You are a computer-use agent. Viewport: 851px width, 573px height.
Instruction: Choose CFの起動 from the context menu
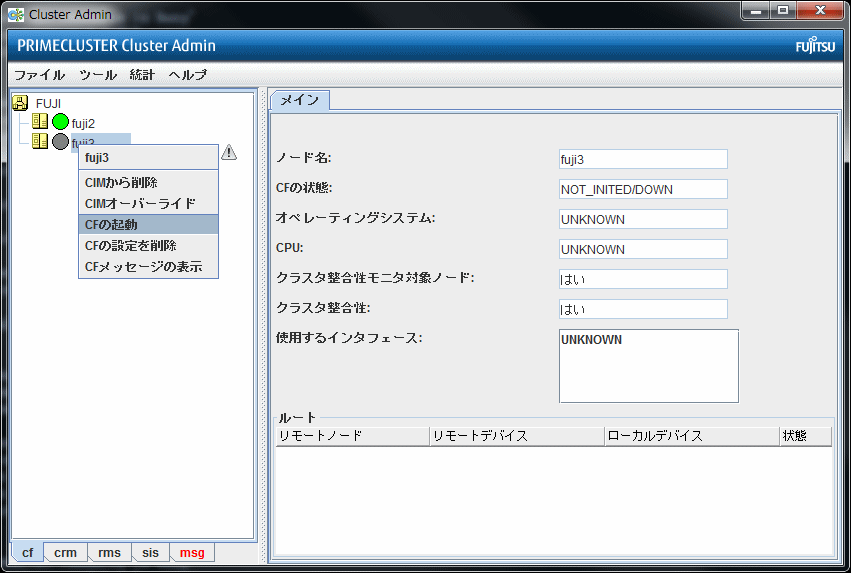pyautogui.click(x=148, y=224)
